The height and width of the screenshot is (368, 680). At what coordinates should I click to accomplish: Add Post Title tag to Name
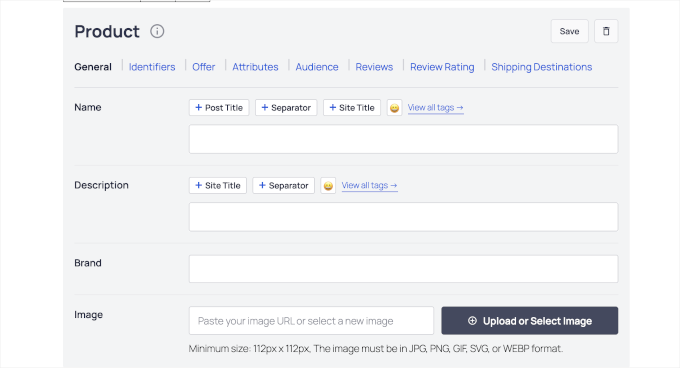click(219, 107)
